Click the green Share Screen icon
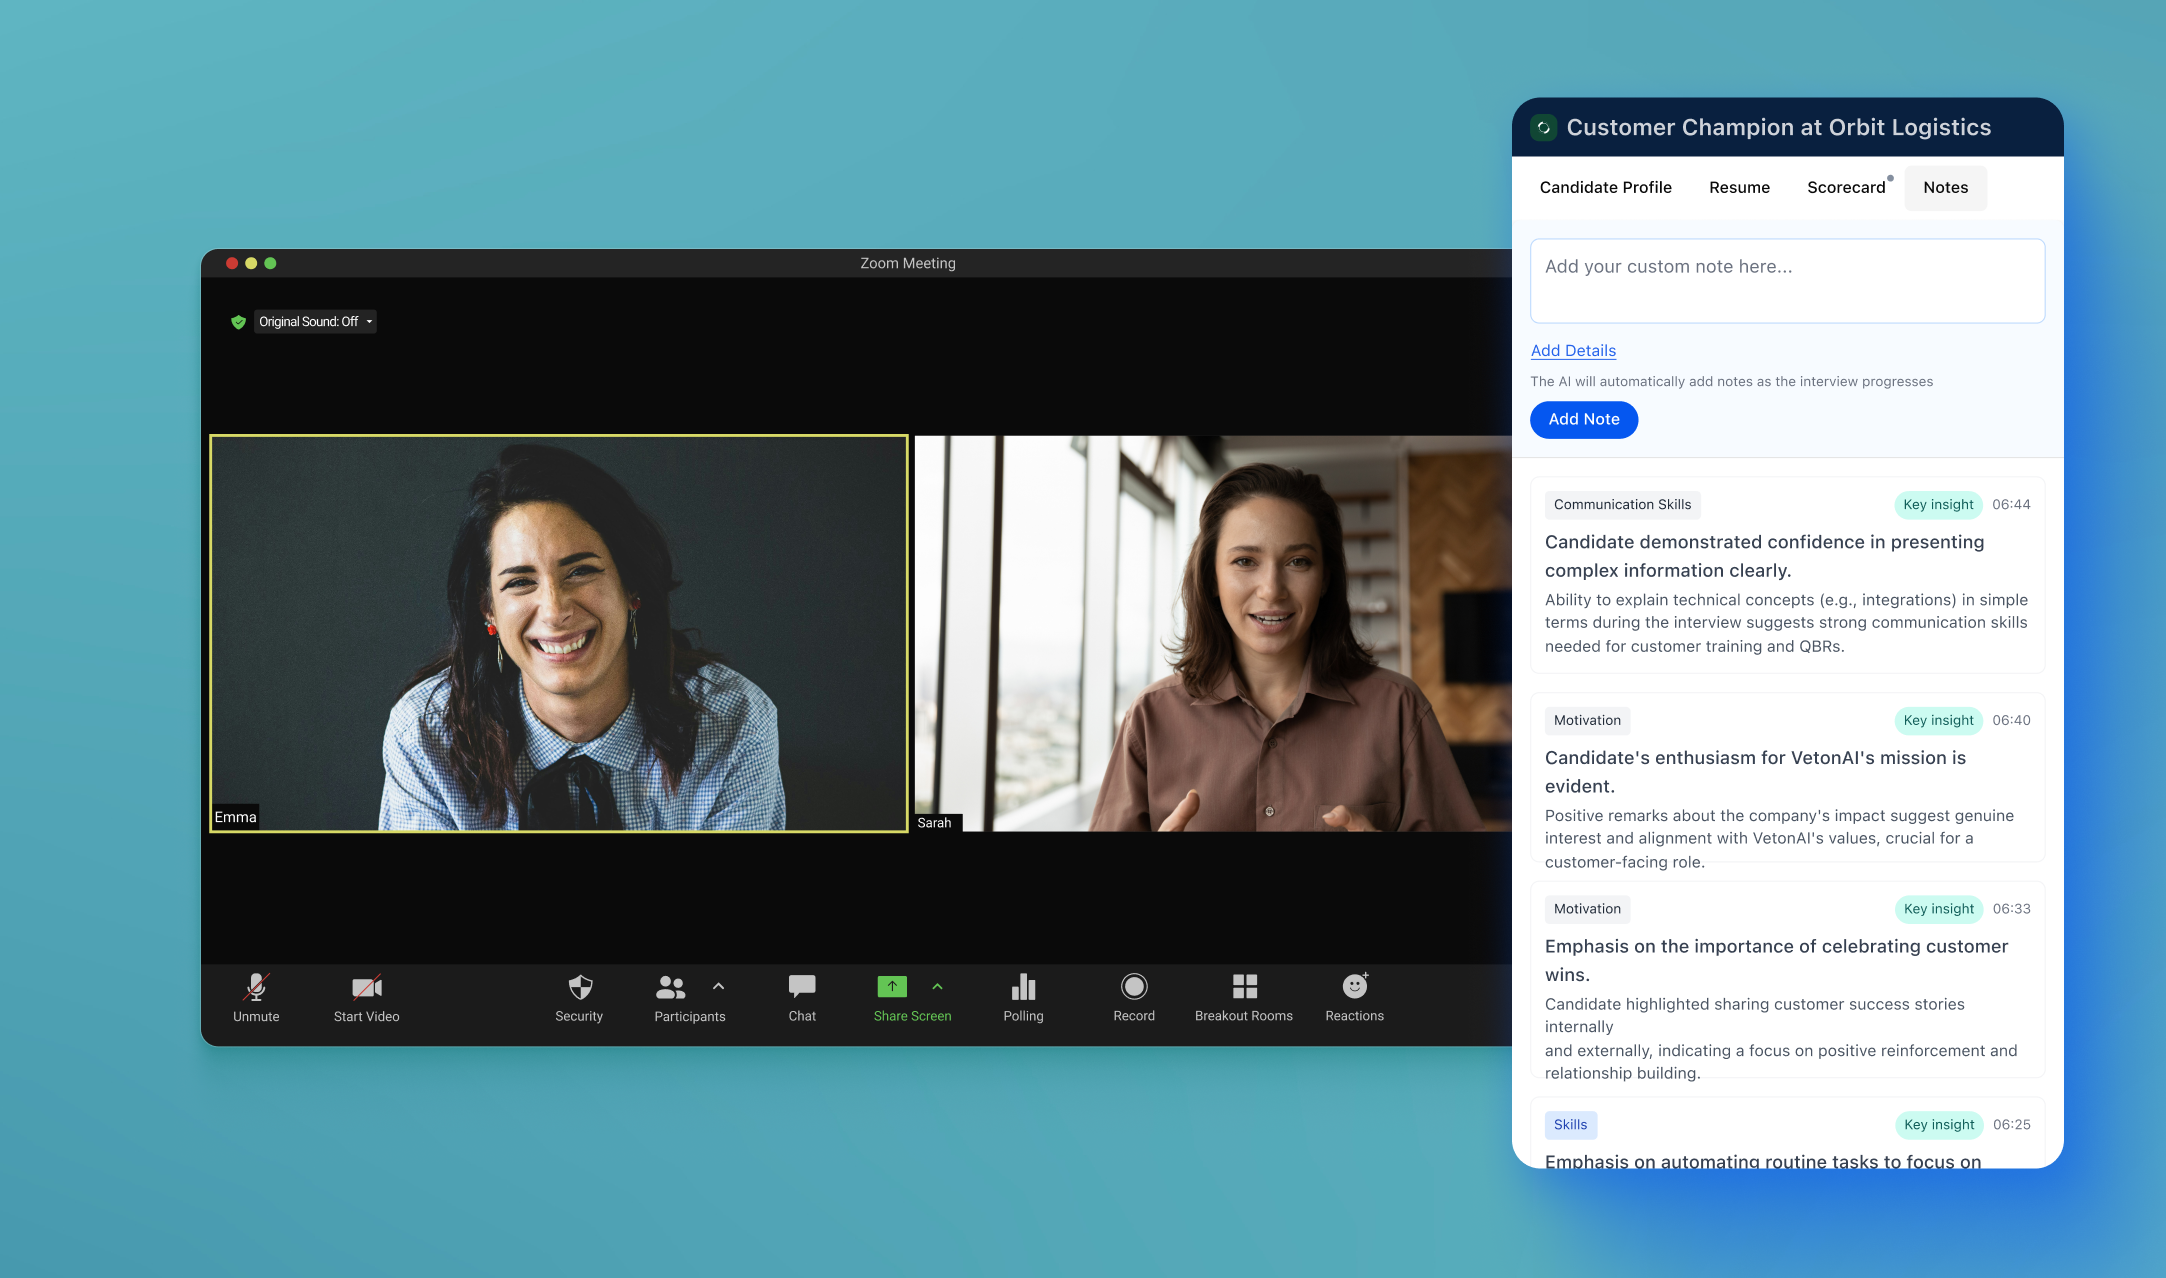 (892, 987)
